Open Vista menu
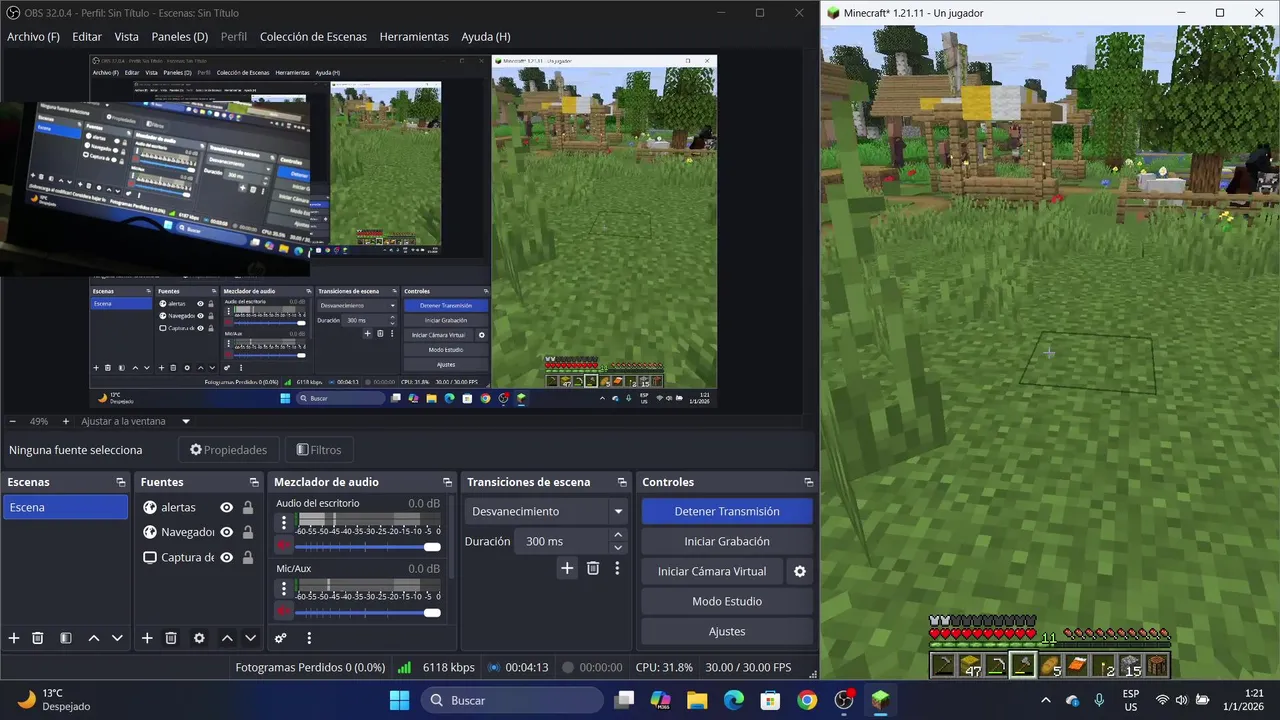 point(127,36)
